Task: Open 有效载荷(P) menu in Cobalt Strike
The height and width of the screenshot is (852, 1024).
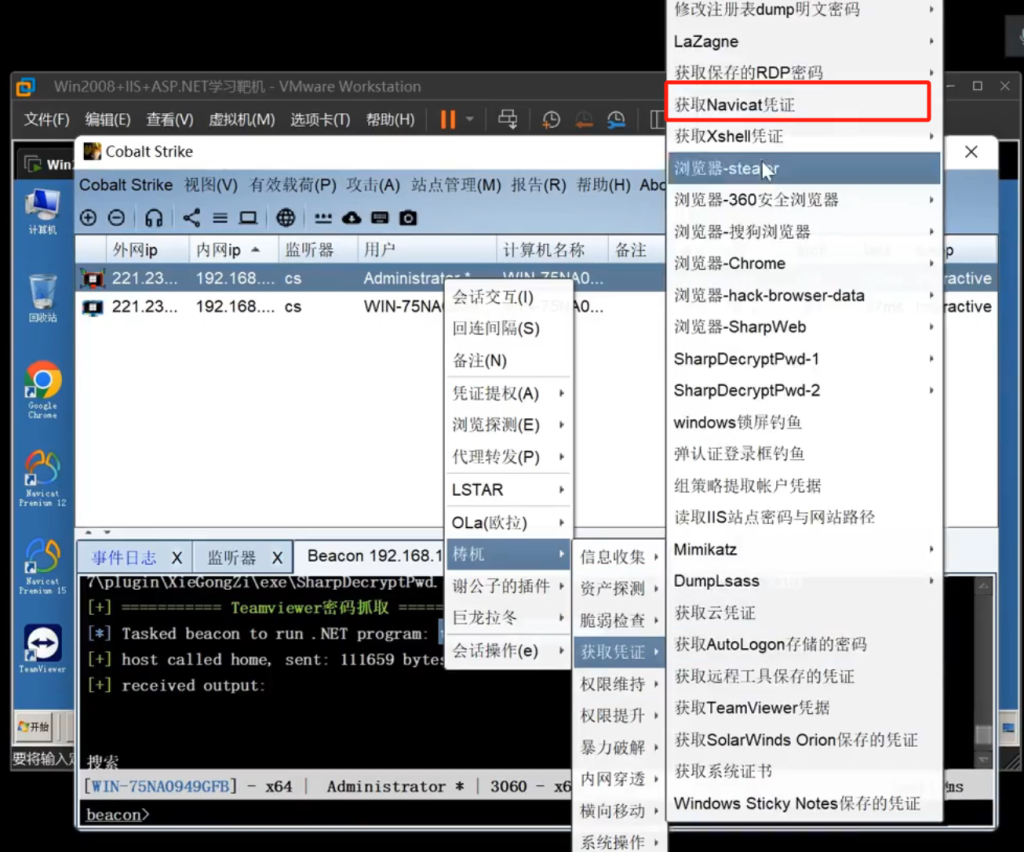Action: (293, 185)
